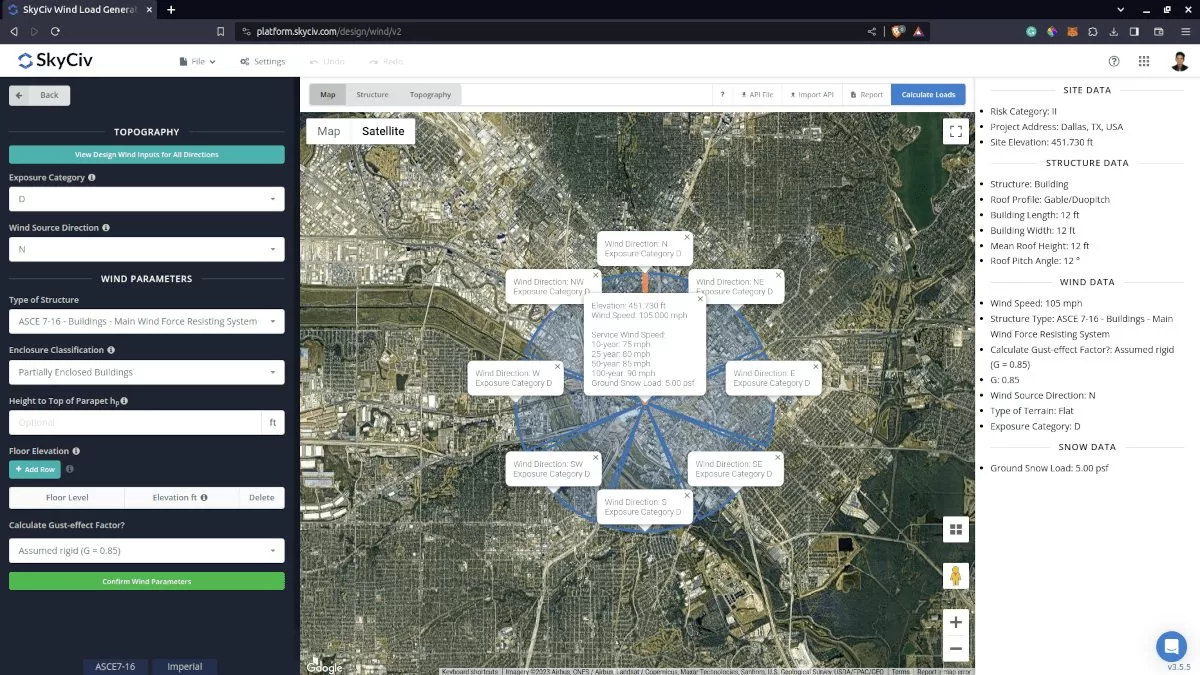Viewport: 1200px width, 675px height.
Task: Open the help question mark icon
Action: [x=1114, y=61]
